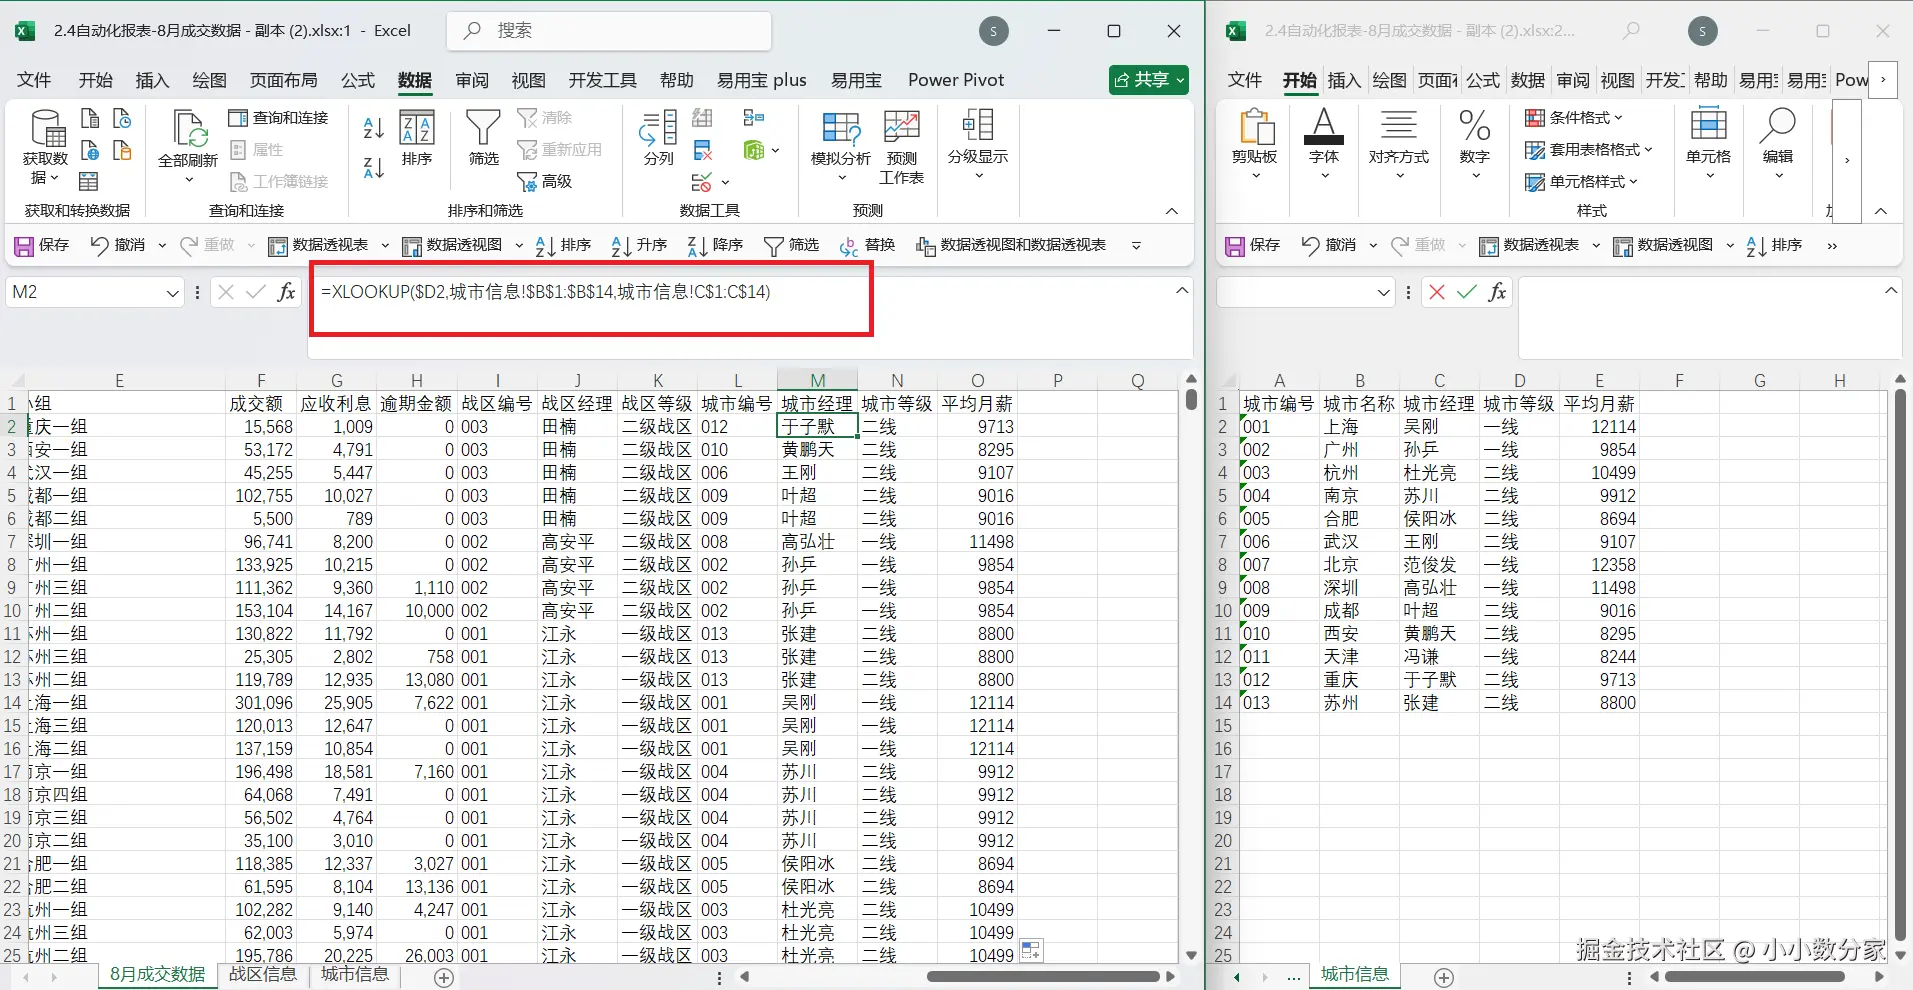Click 数据透视图 in the xlsx:1 quick toolbar
Image resolution: width=1913 pixels, height=990 pixels.
453,245
